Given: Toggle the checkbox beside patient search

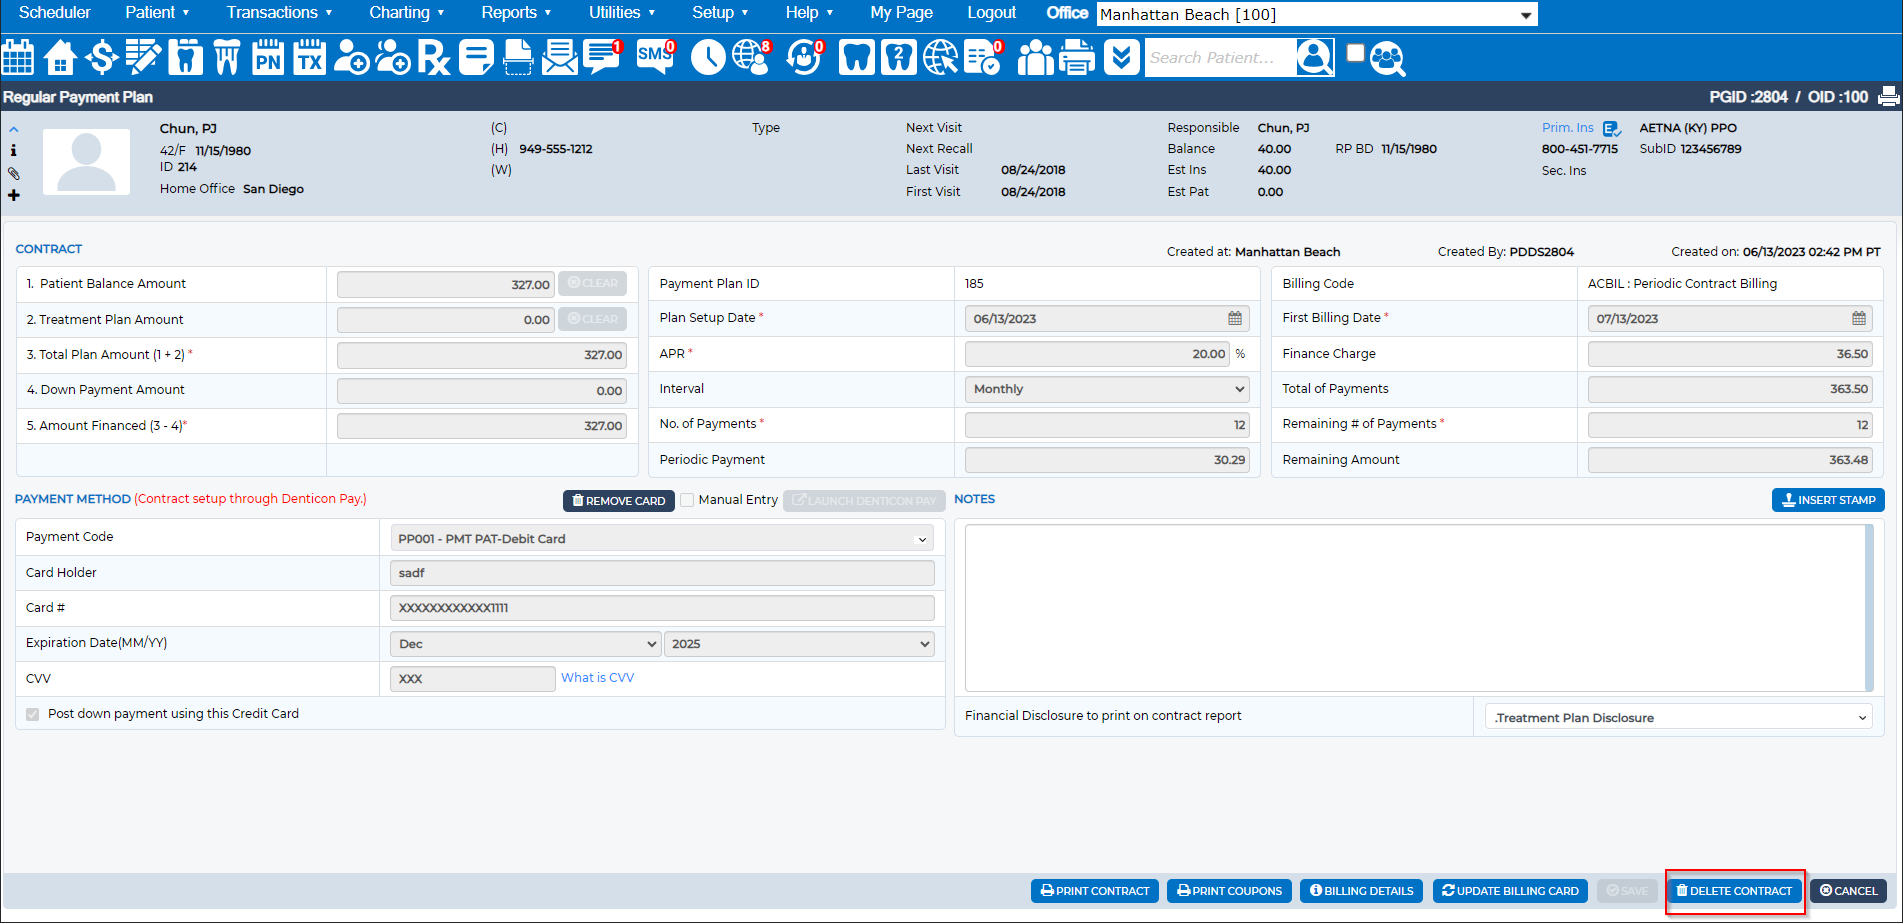Looking at the screenshot, I should pyautogui.click(x=1355, y=53).
